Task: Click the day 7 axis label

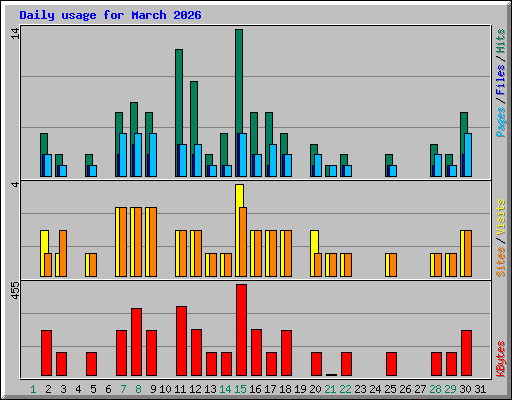Action: (x=123, y=389)
